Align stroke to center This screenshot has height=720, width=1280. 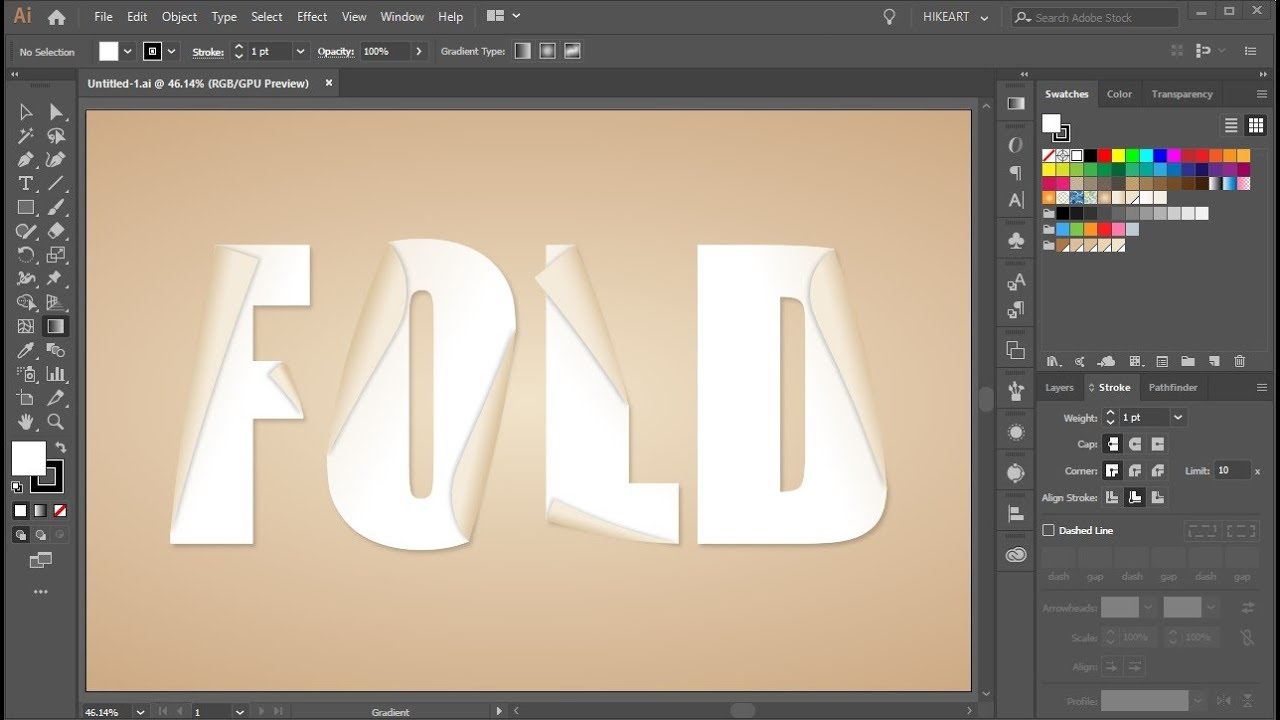tap(1112, 497)
